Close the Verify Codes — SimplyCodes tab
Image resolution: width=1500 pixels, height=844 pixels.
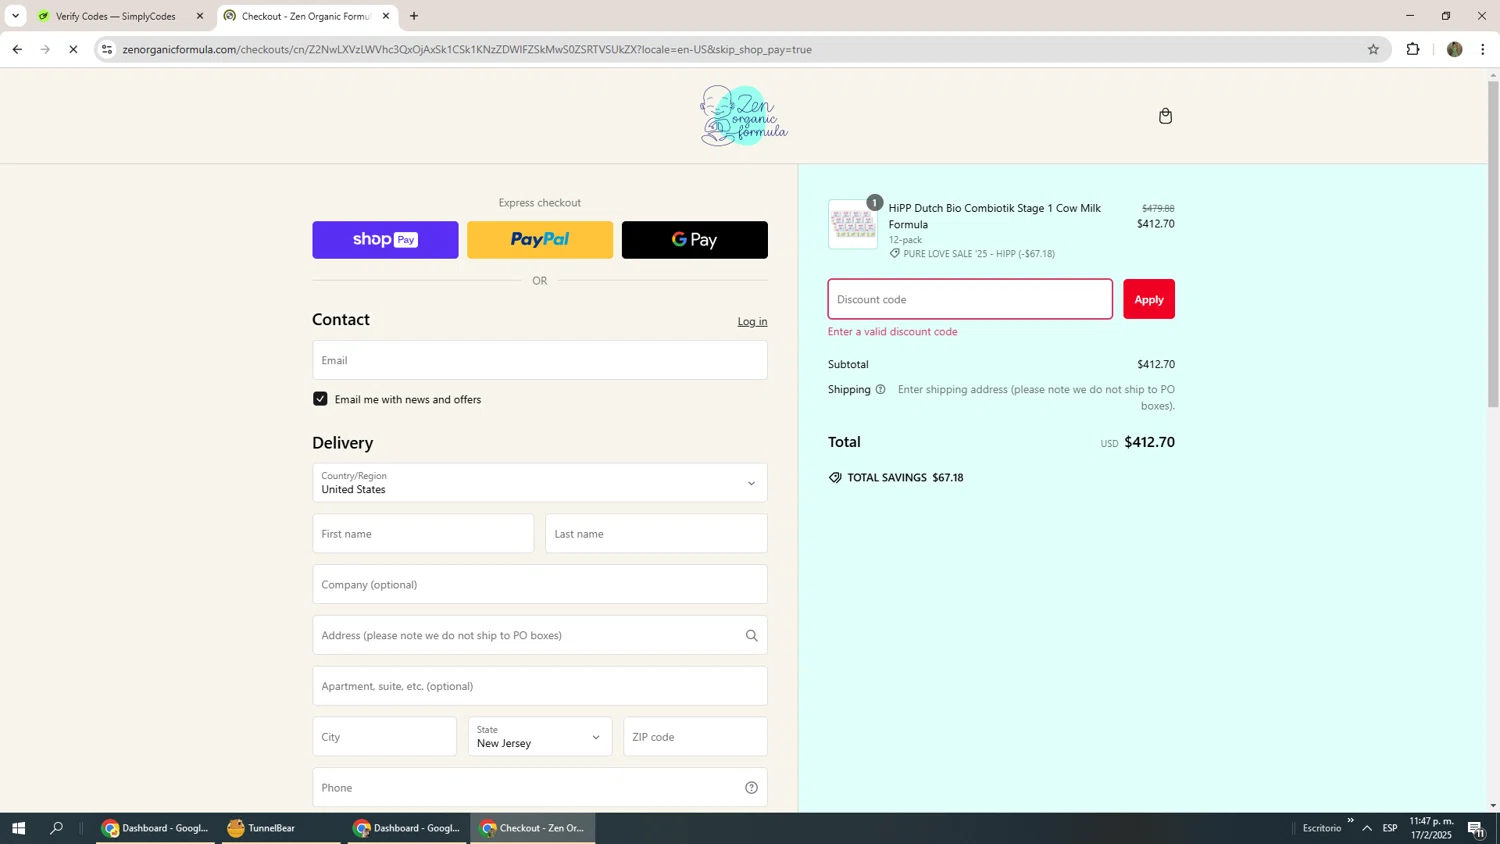click(200, 16)
